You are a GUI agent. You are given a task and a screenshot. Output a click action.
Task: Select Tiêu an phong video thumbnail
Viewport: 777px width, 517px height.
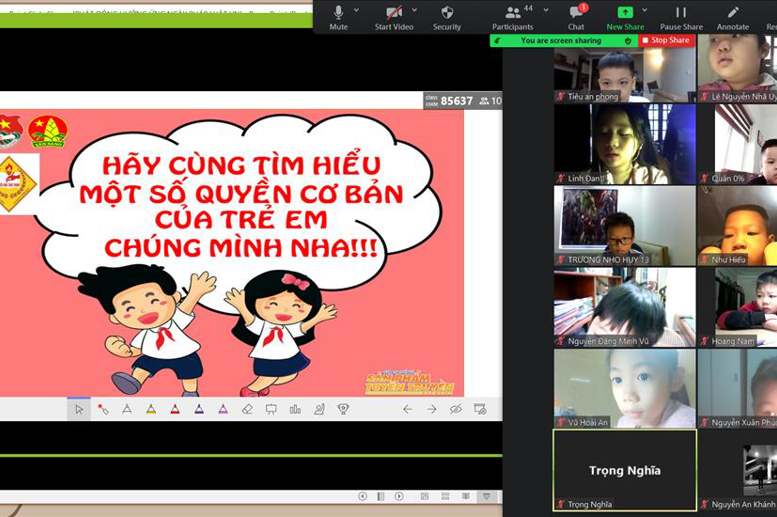point(624,75)
